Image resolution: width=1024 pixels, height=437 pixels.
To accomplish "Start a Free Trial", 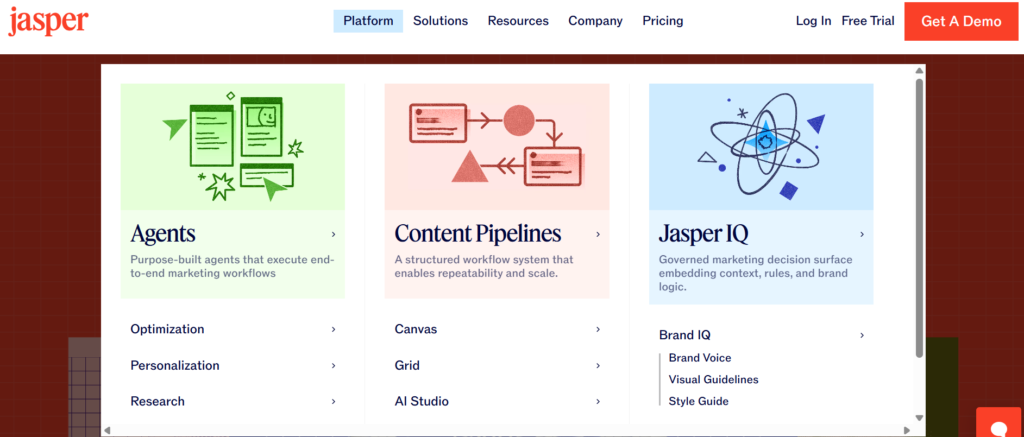I will [868, 21].
